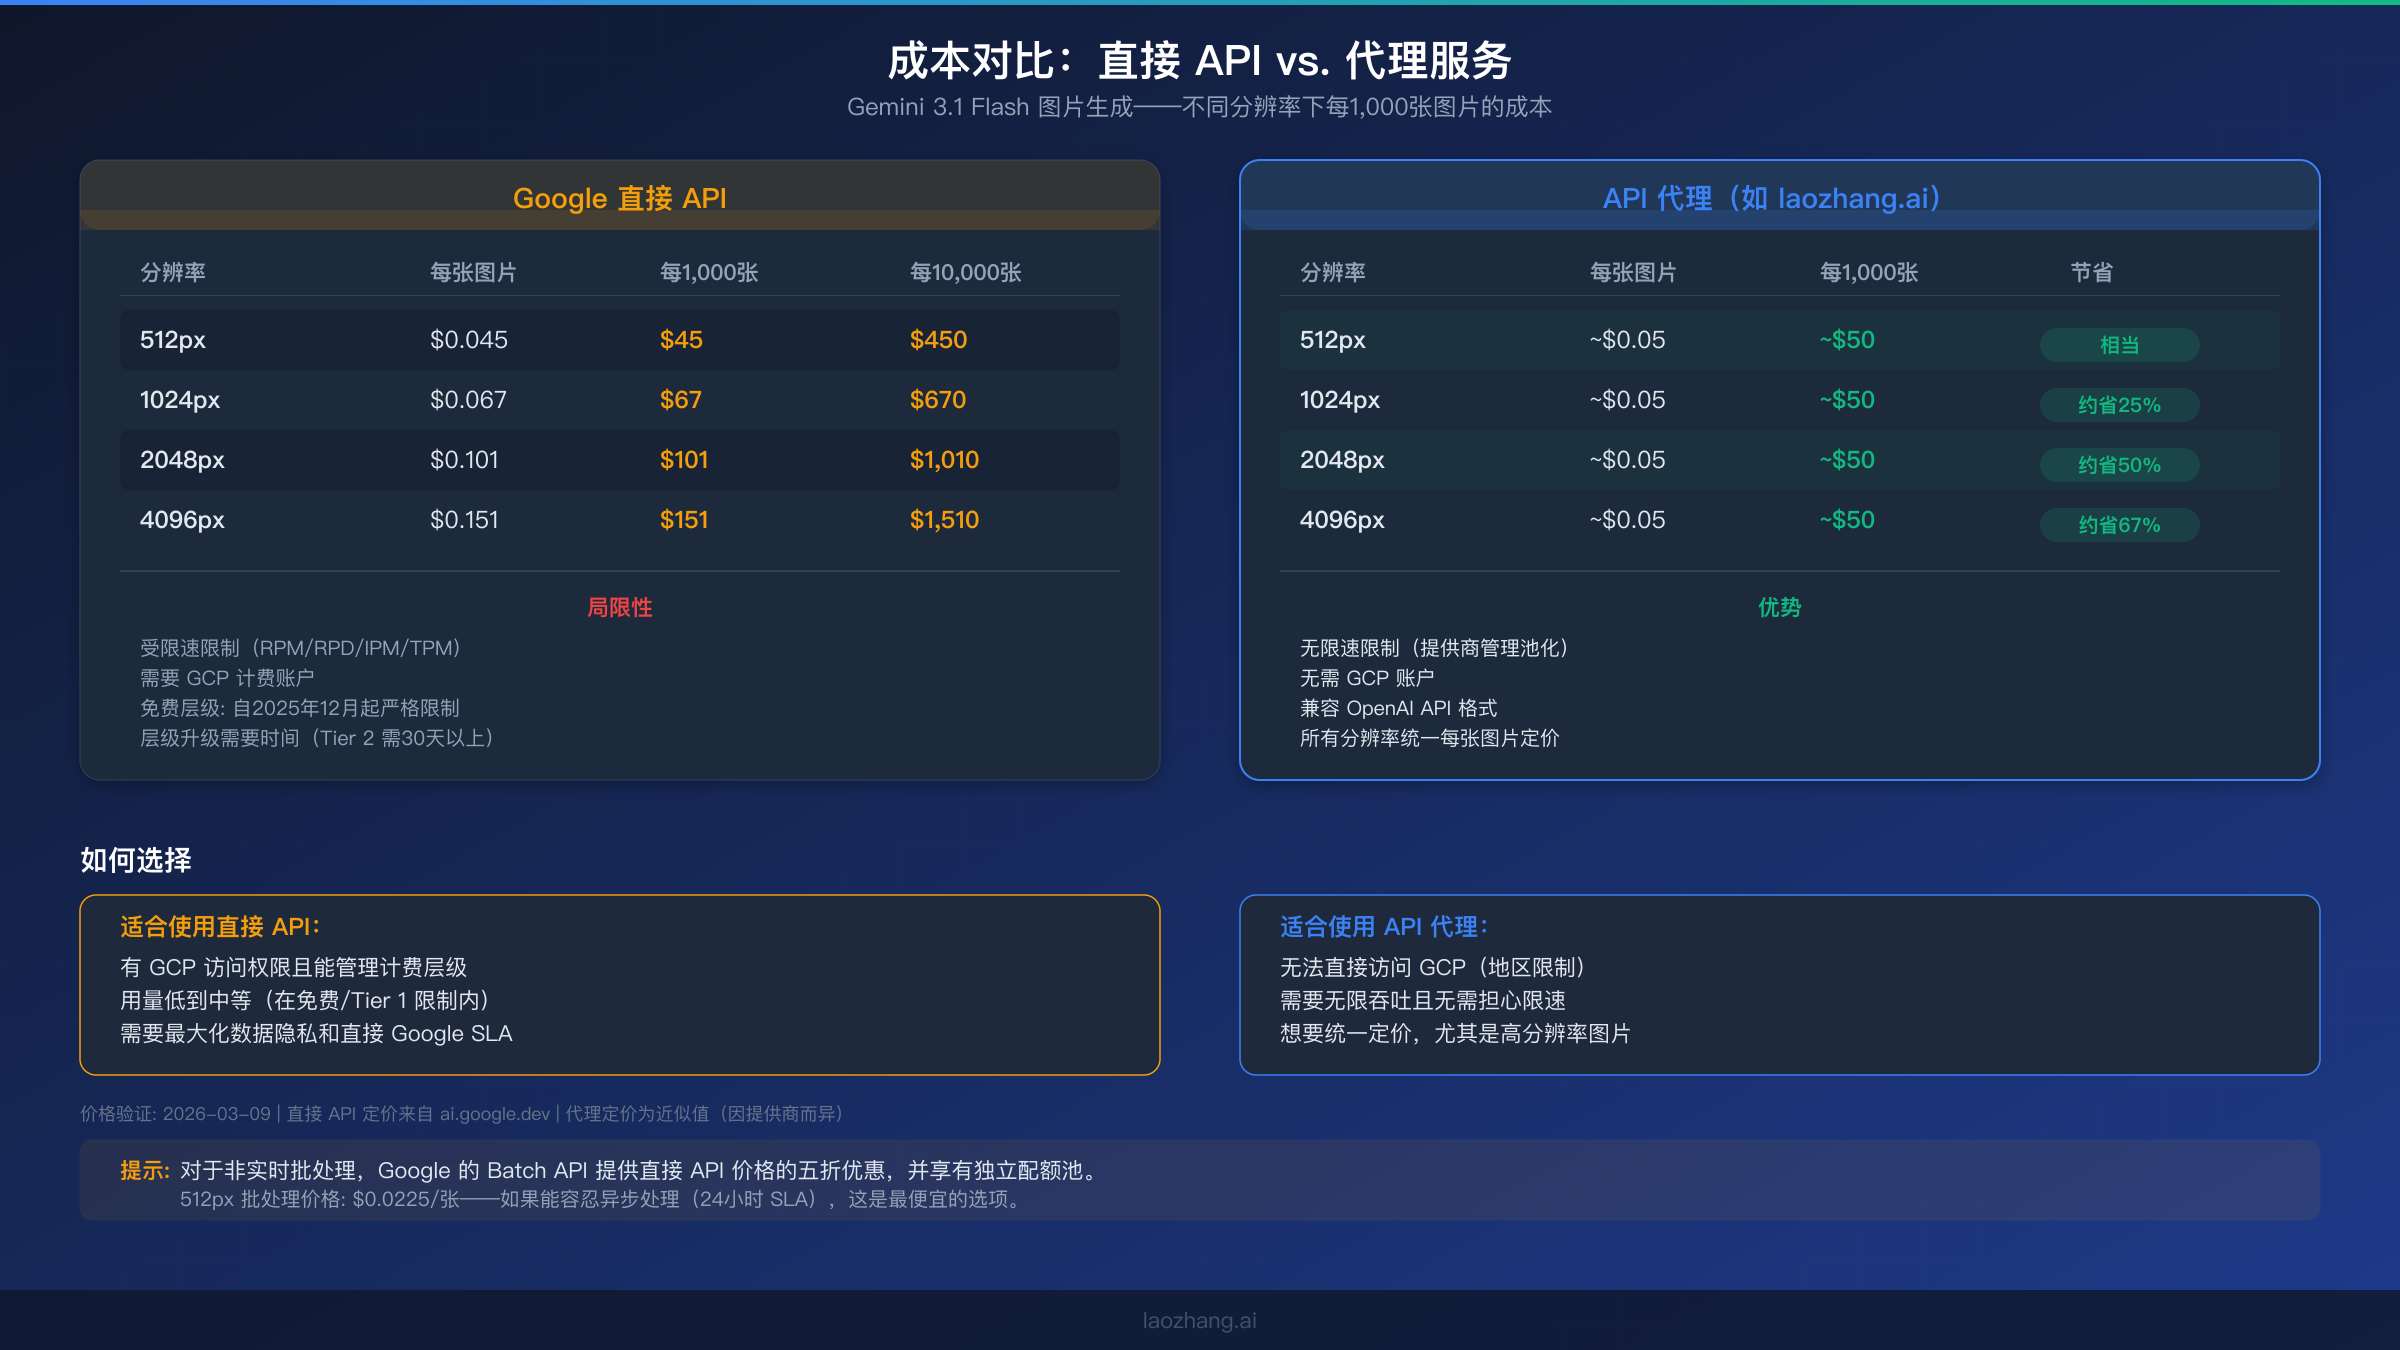
Task: Select the 约省67% savings badge
Action: [2119, 524]
